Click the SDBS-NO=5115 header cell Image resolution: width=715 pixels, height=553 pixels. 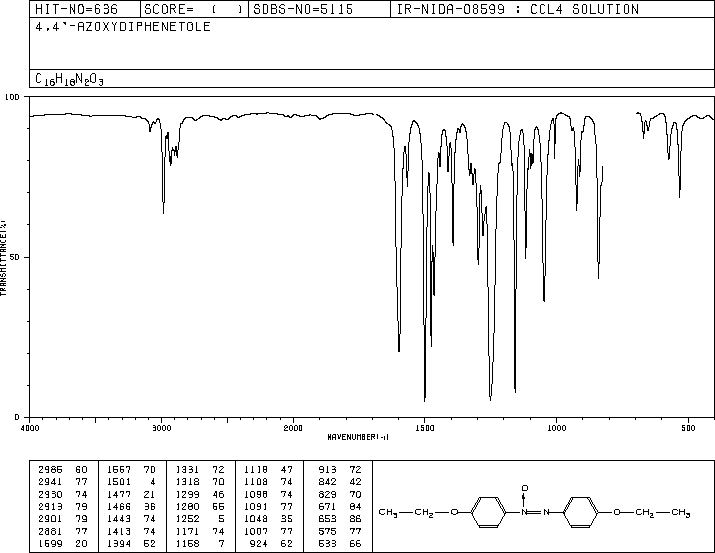pyautogui.click(x=319, y=9)
